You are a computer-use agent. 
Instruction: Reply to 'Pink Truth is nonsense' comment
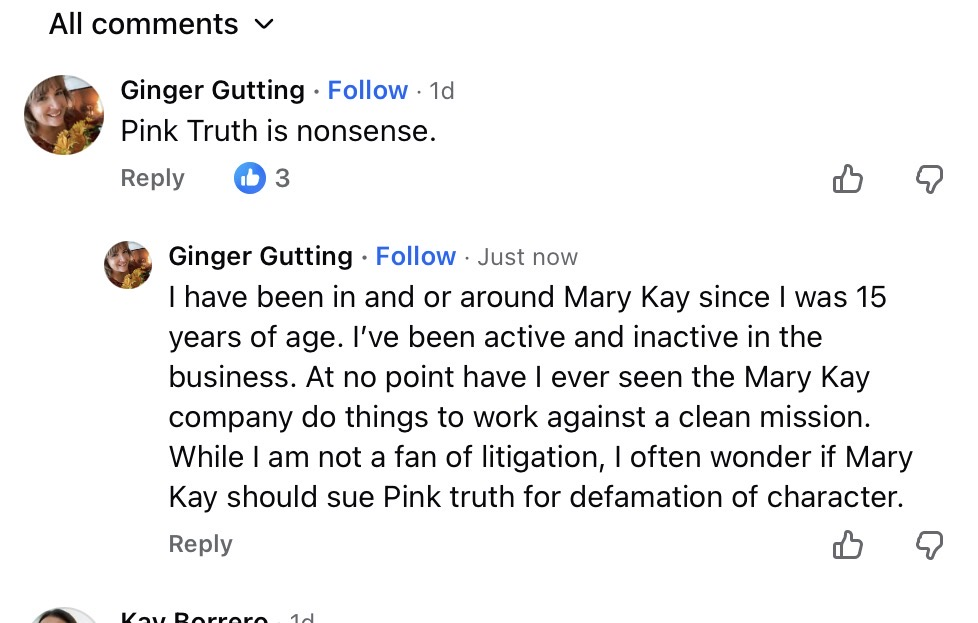pyautogui.click(x=152, y=178)
